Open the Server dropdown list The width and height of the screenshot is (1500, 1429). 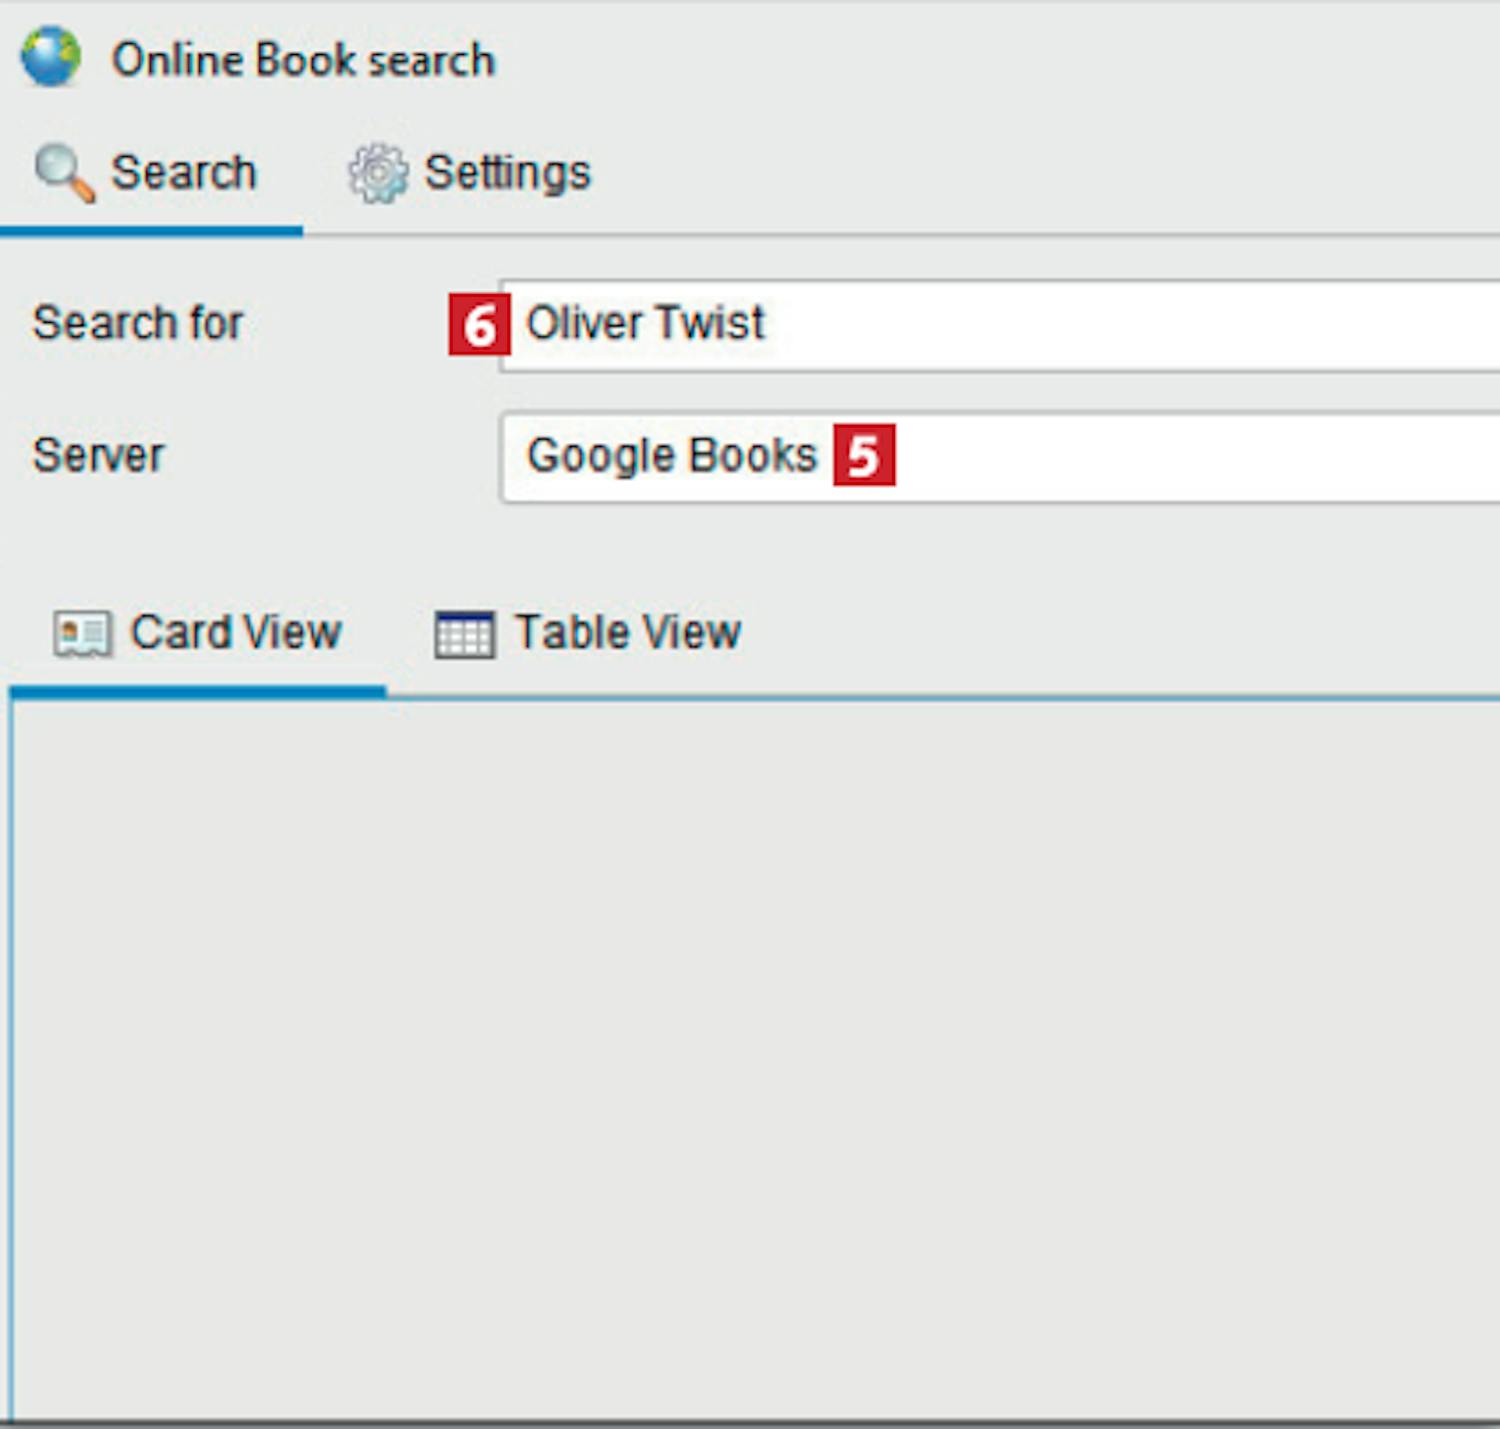click(1200, 457)
